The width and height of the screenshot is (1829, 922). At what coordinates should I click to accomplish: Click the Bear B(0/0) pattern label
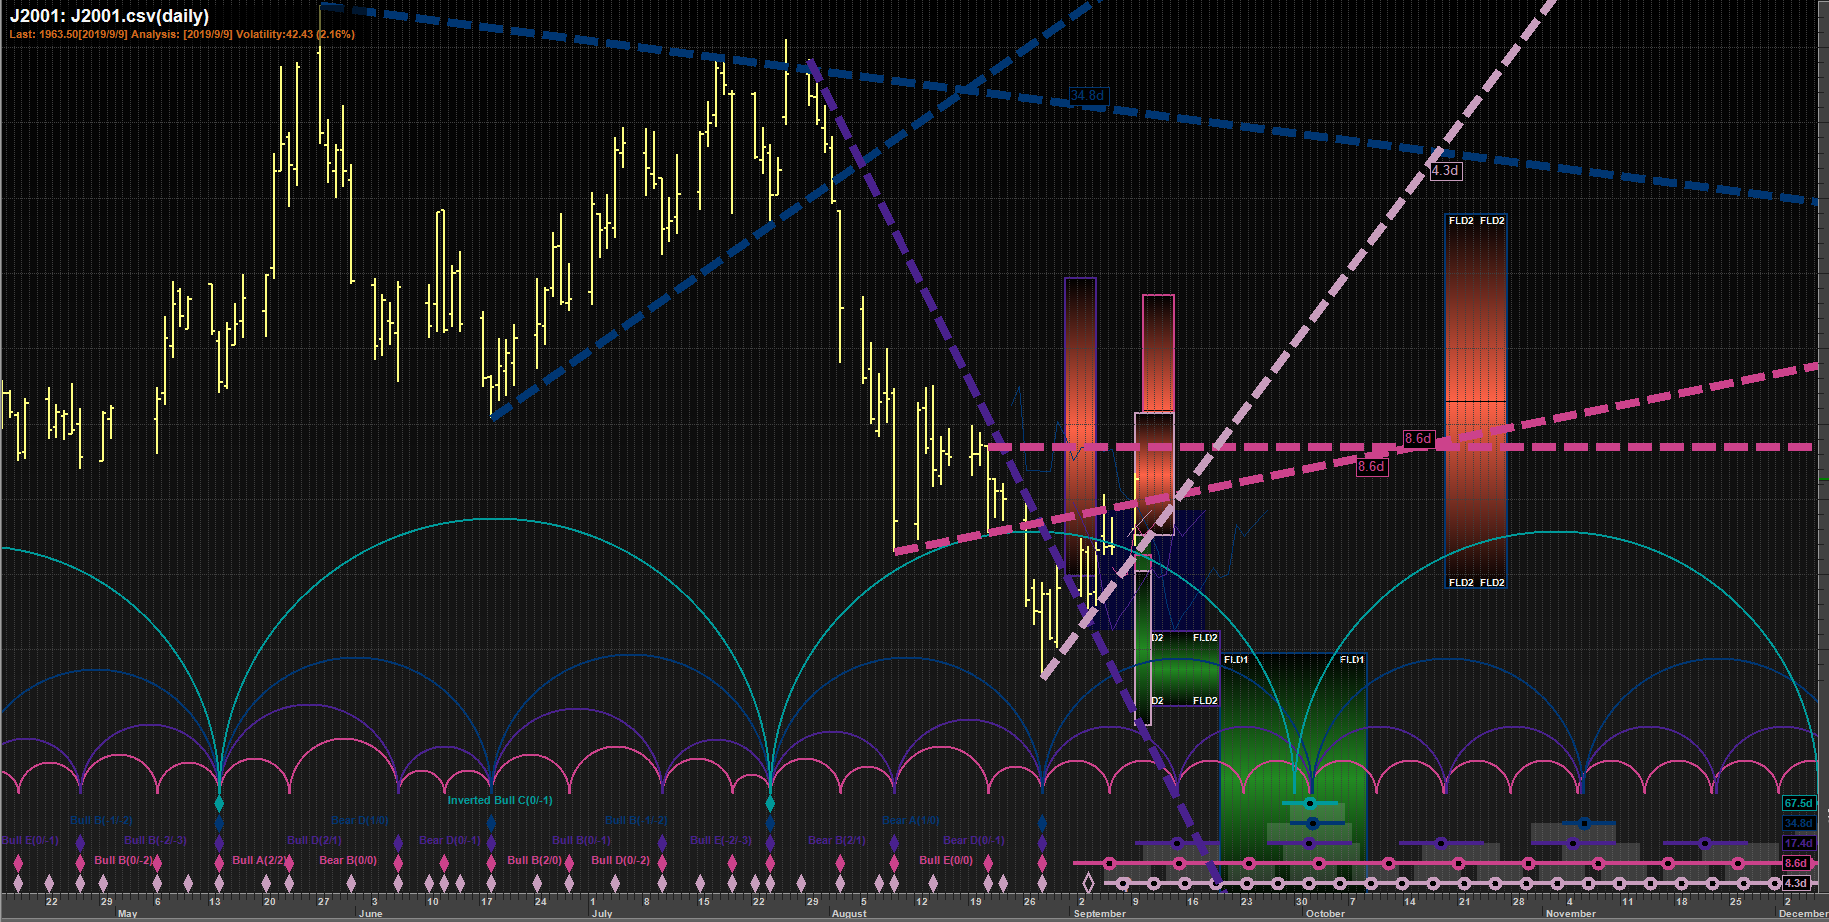point(348,860)
